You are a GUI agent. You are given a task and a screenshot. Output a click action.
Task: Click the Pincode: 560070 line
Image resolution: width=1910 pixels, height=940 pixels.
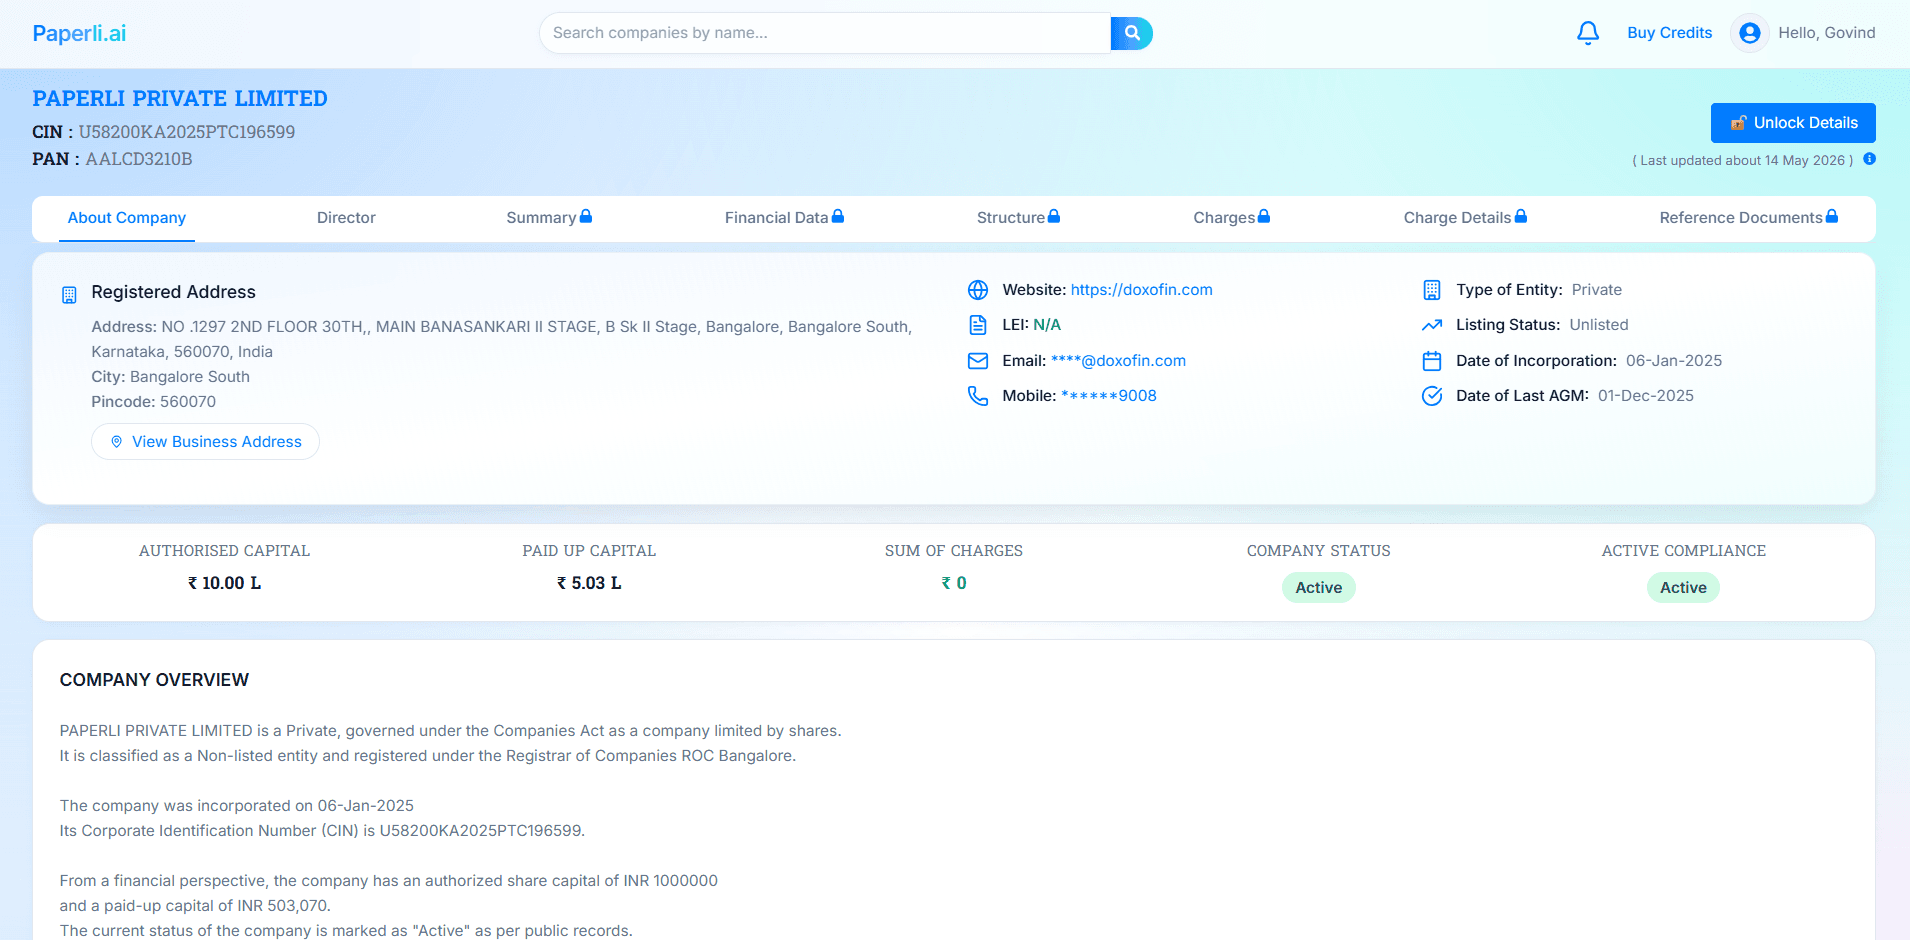pos(153,402)
